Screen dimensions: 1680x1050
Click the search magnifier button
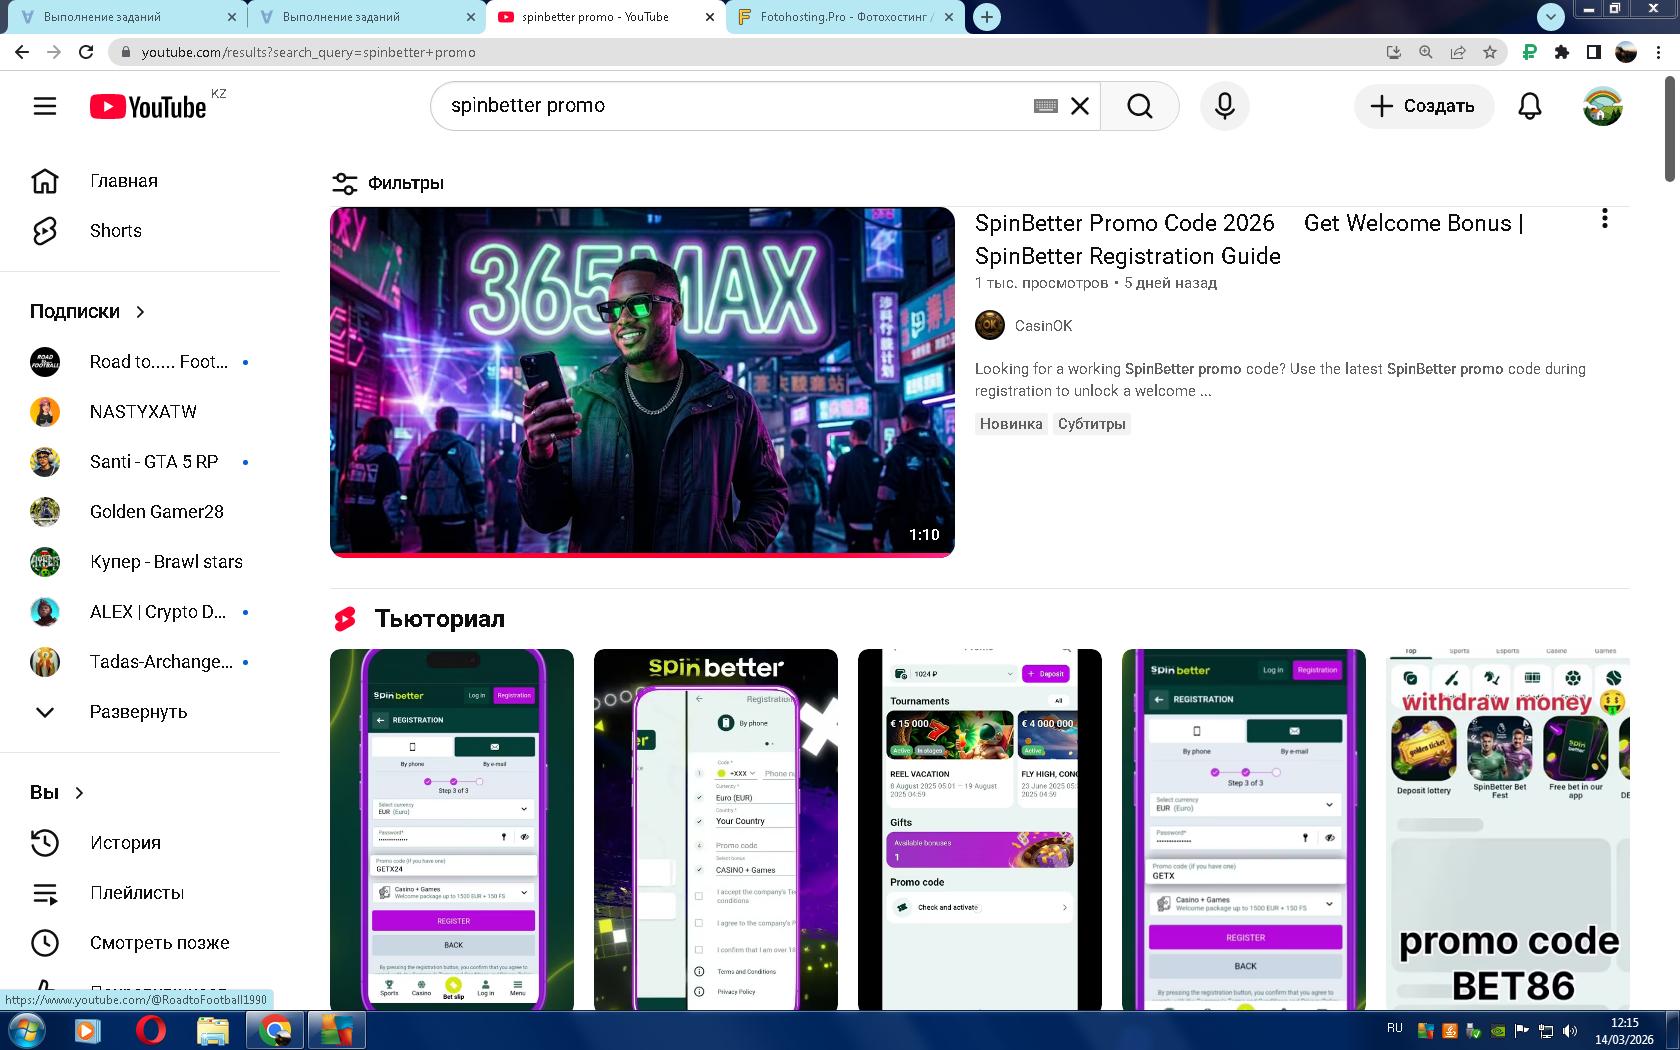click(x=1139, y=106)
